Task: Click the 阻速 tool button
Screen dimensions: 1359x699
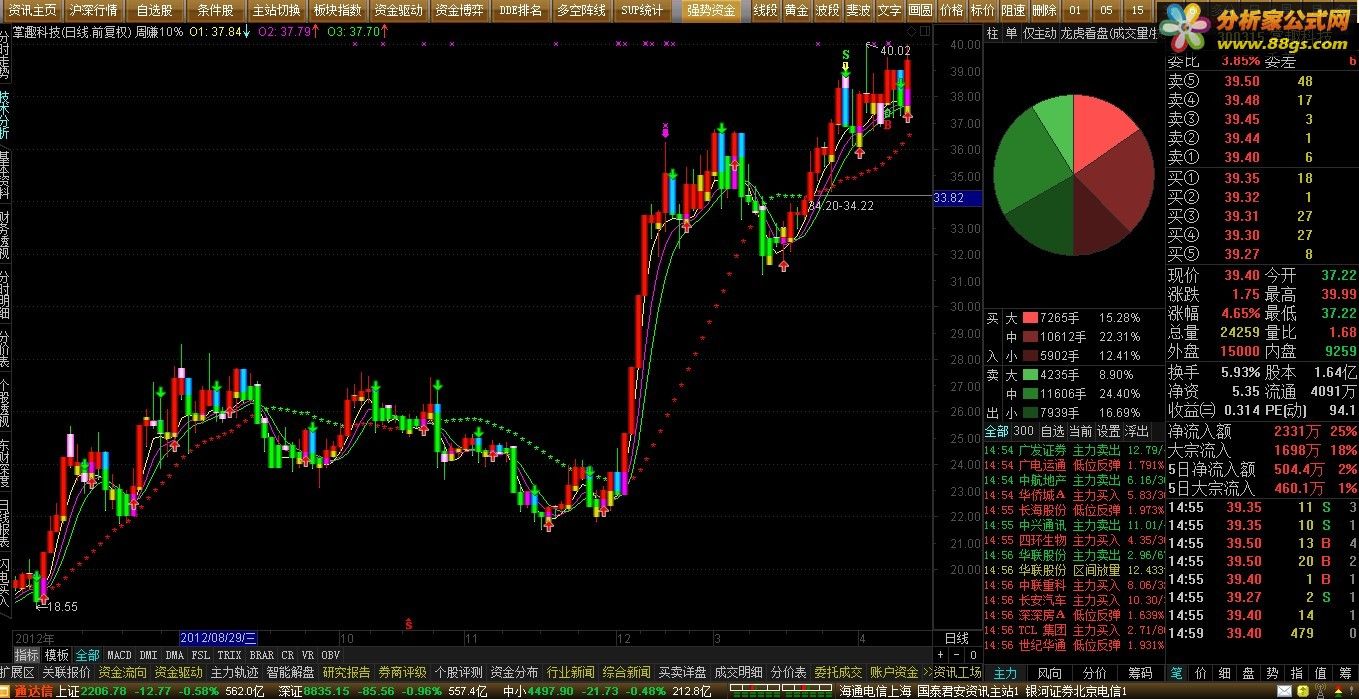Action: tap(1013, 10)
